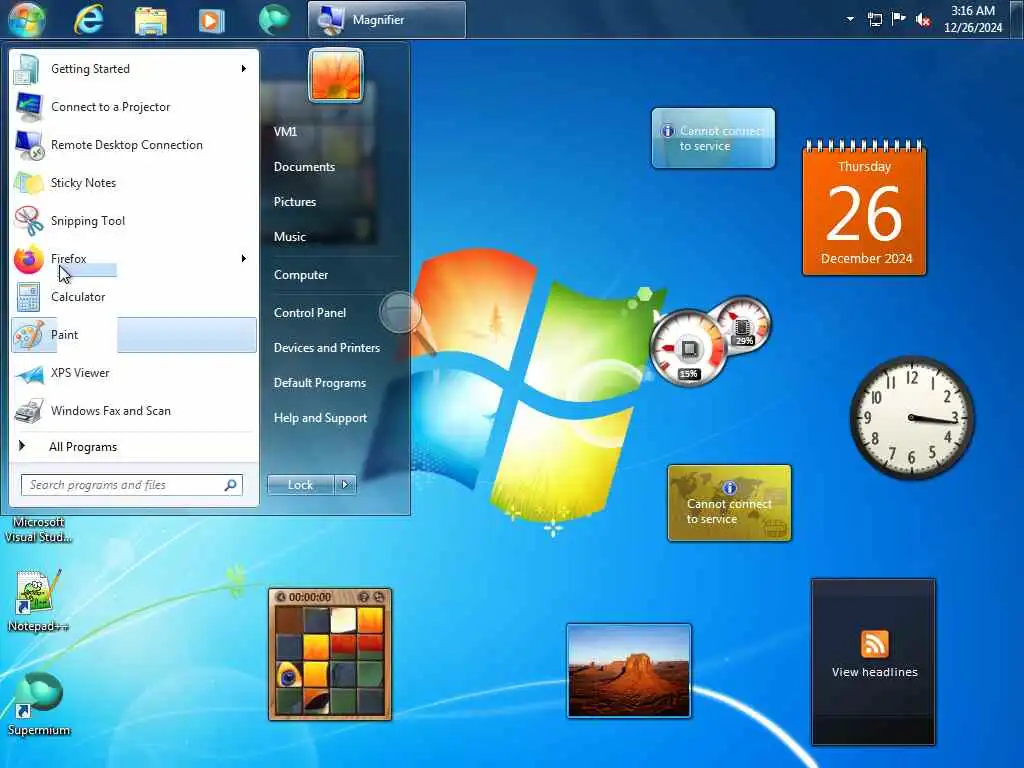Expand the Getting Started submenu arrow
Viewport: 1024px width, 768px height.
[x=244, y=69]
